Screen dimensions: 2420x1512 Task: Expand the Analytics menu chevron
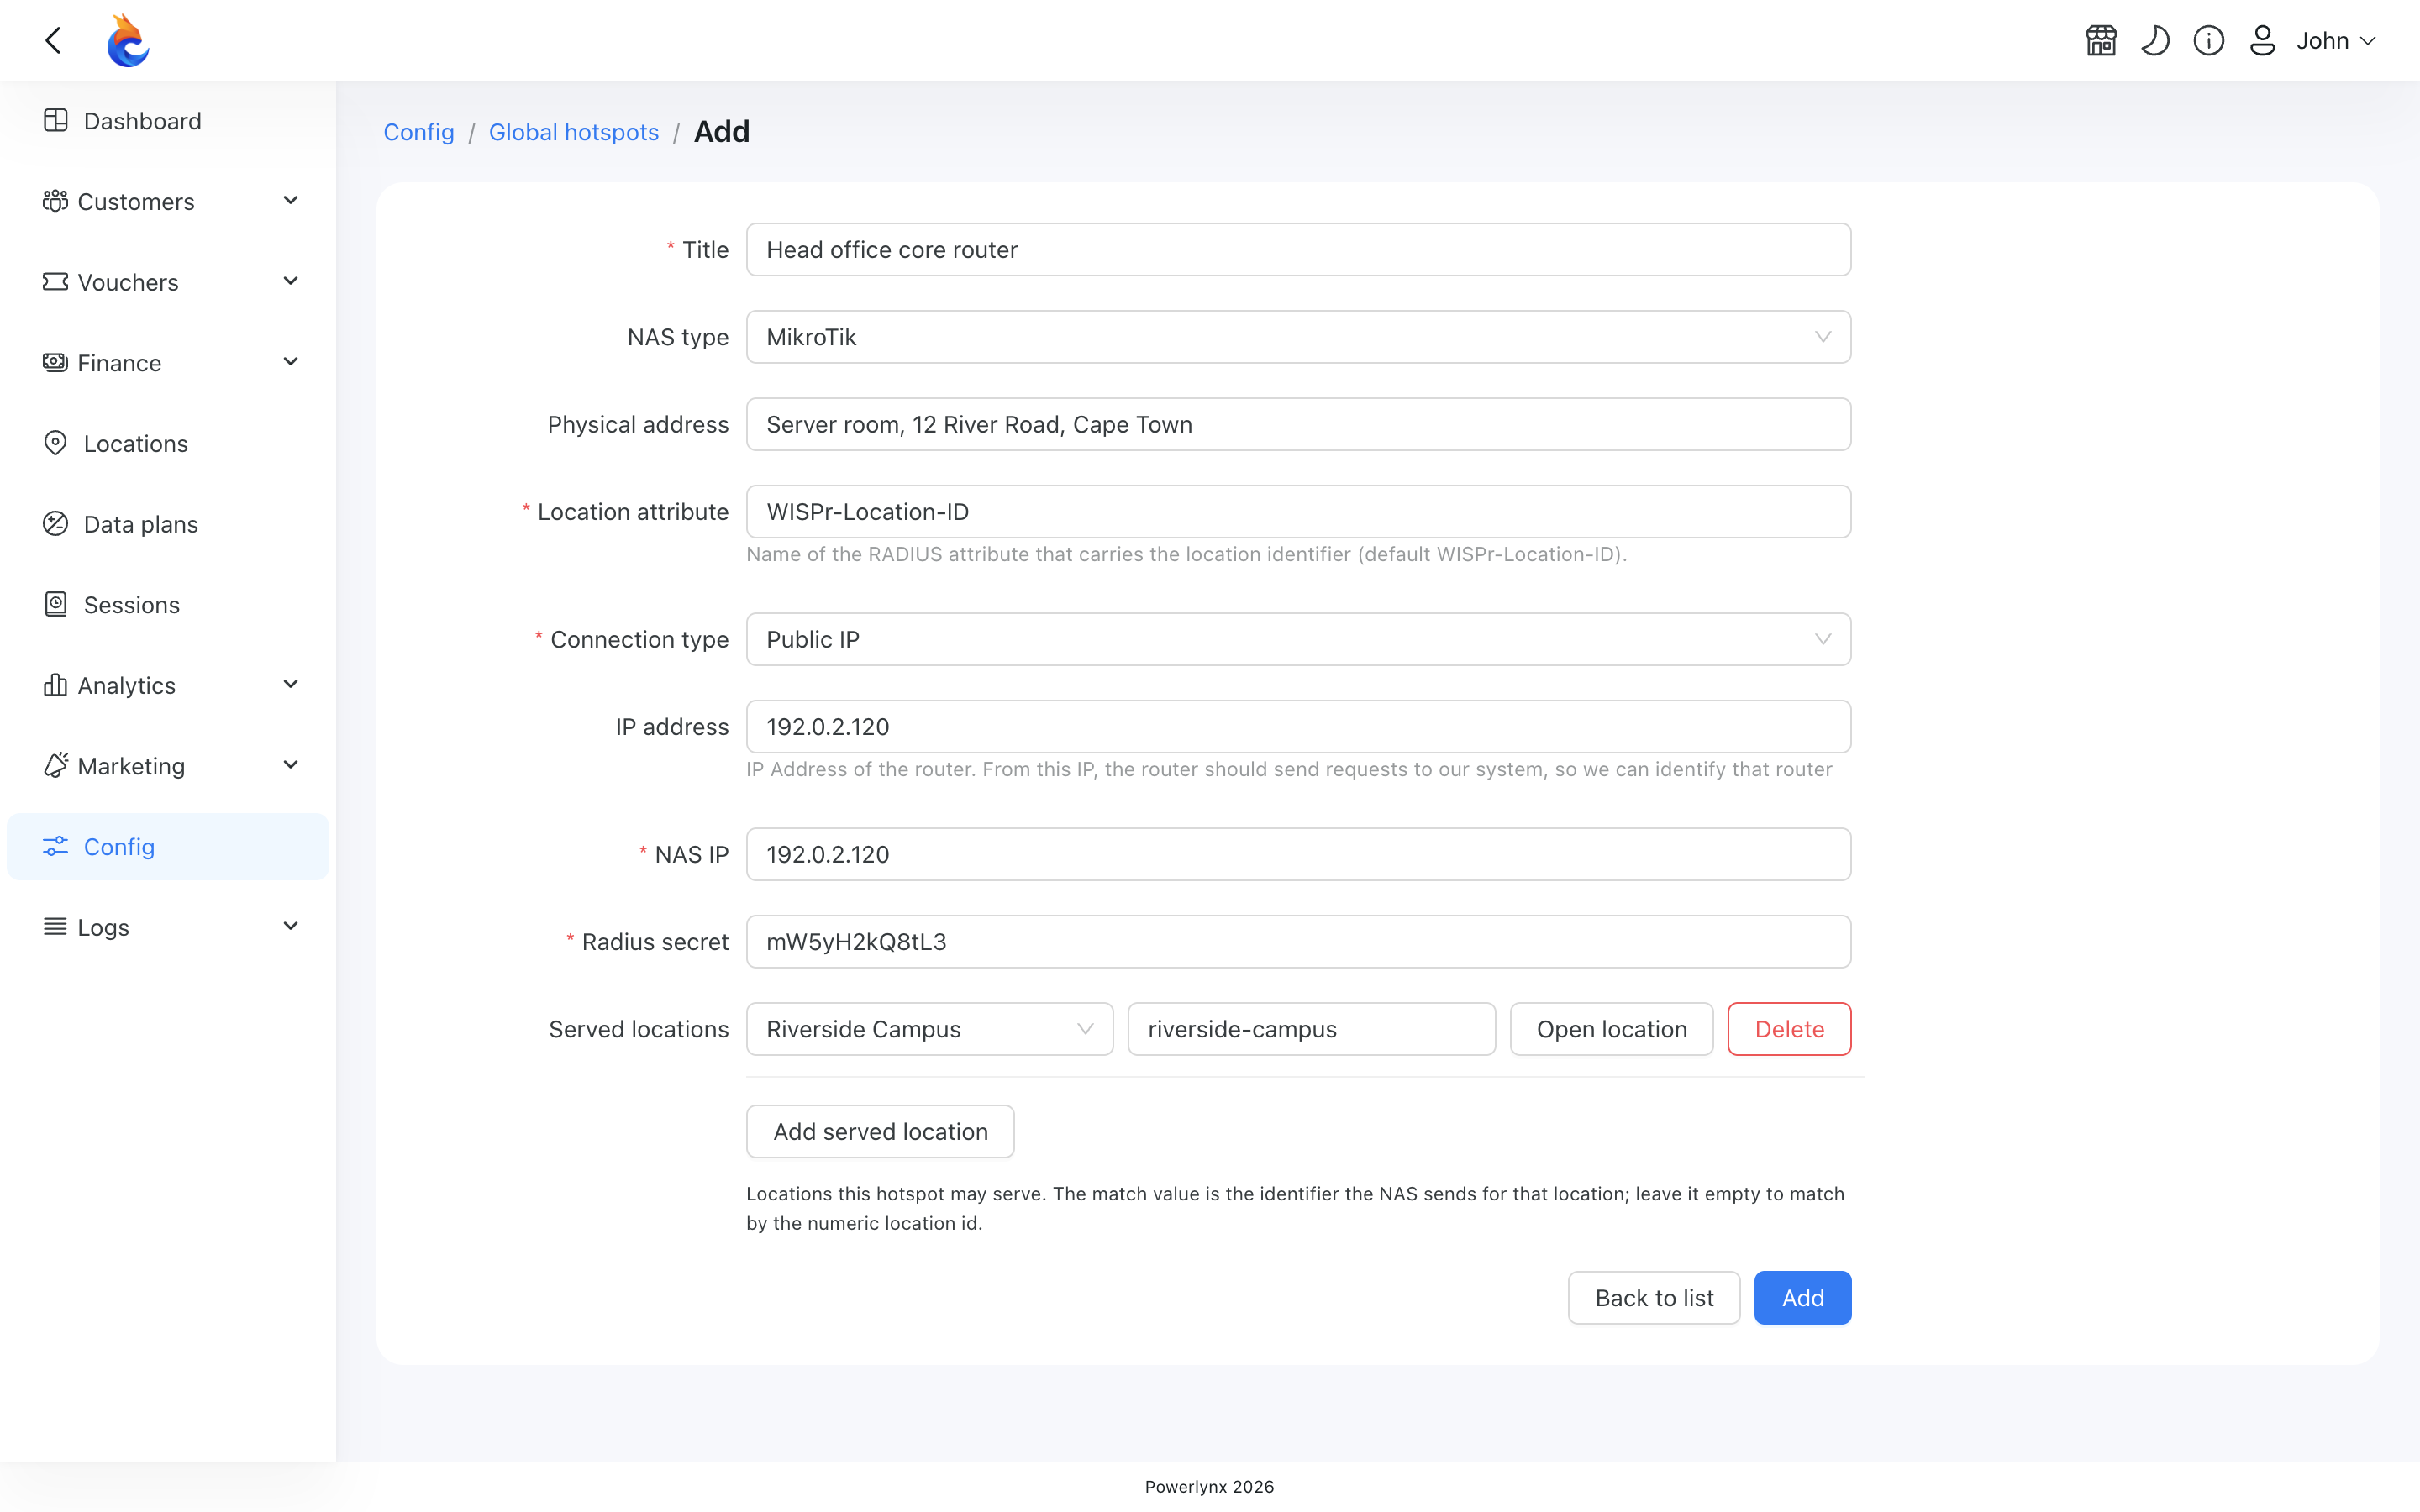[291, 684]
